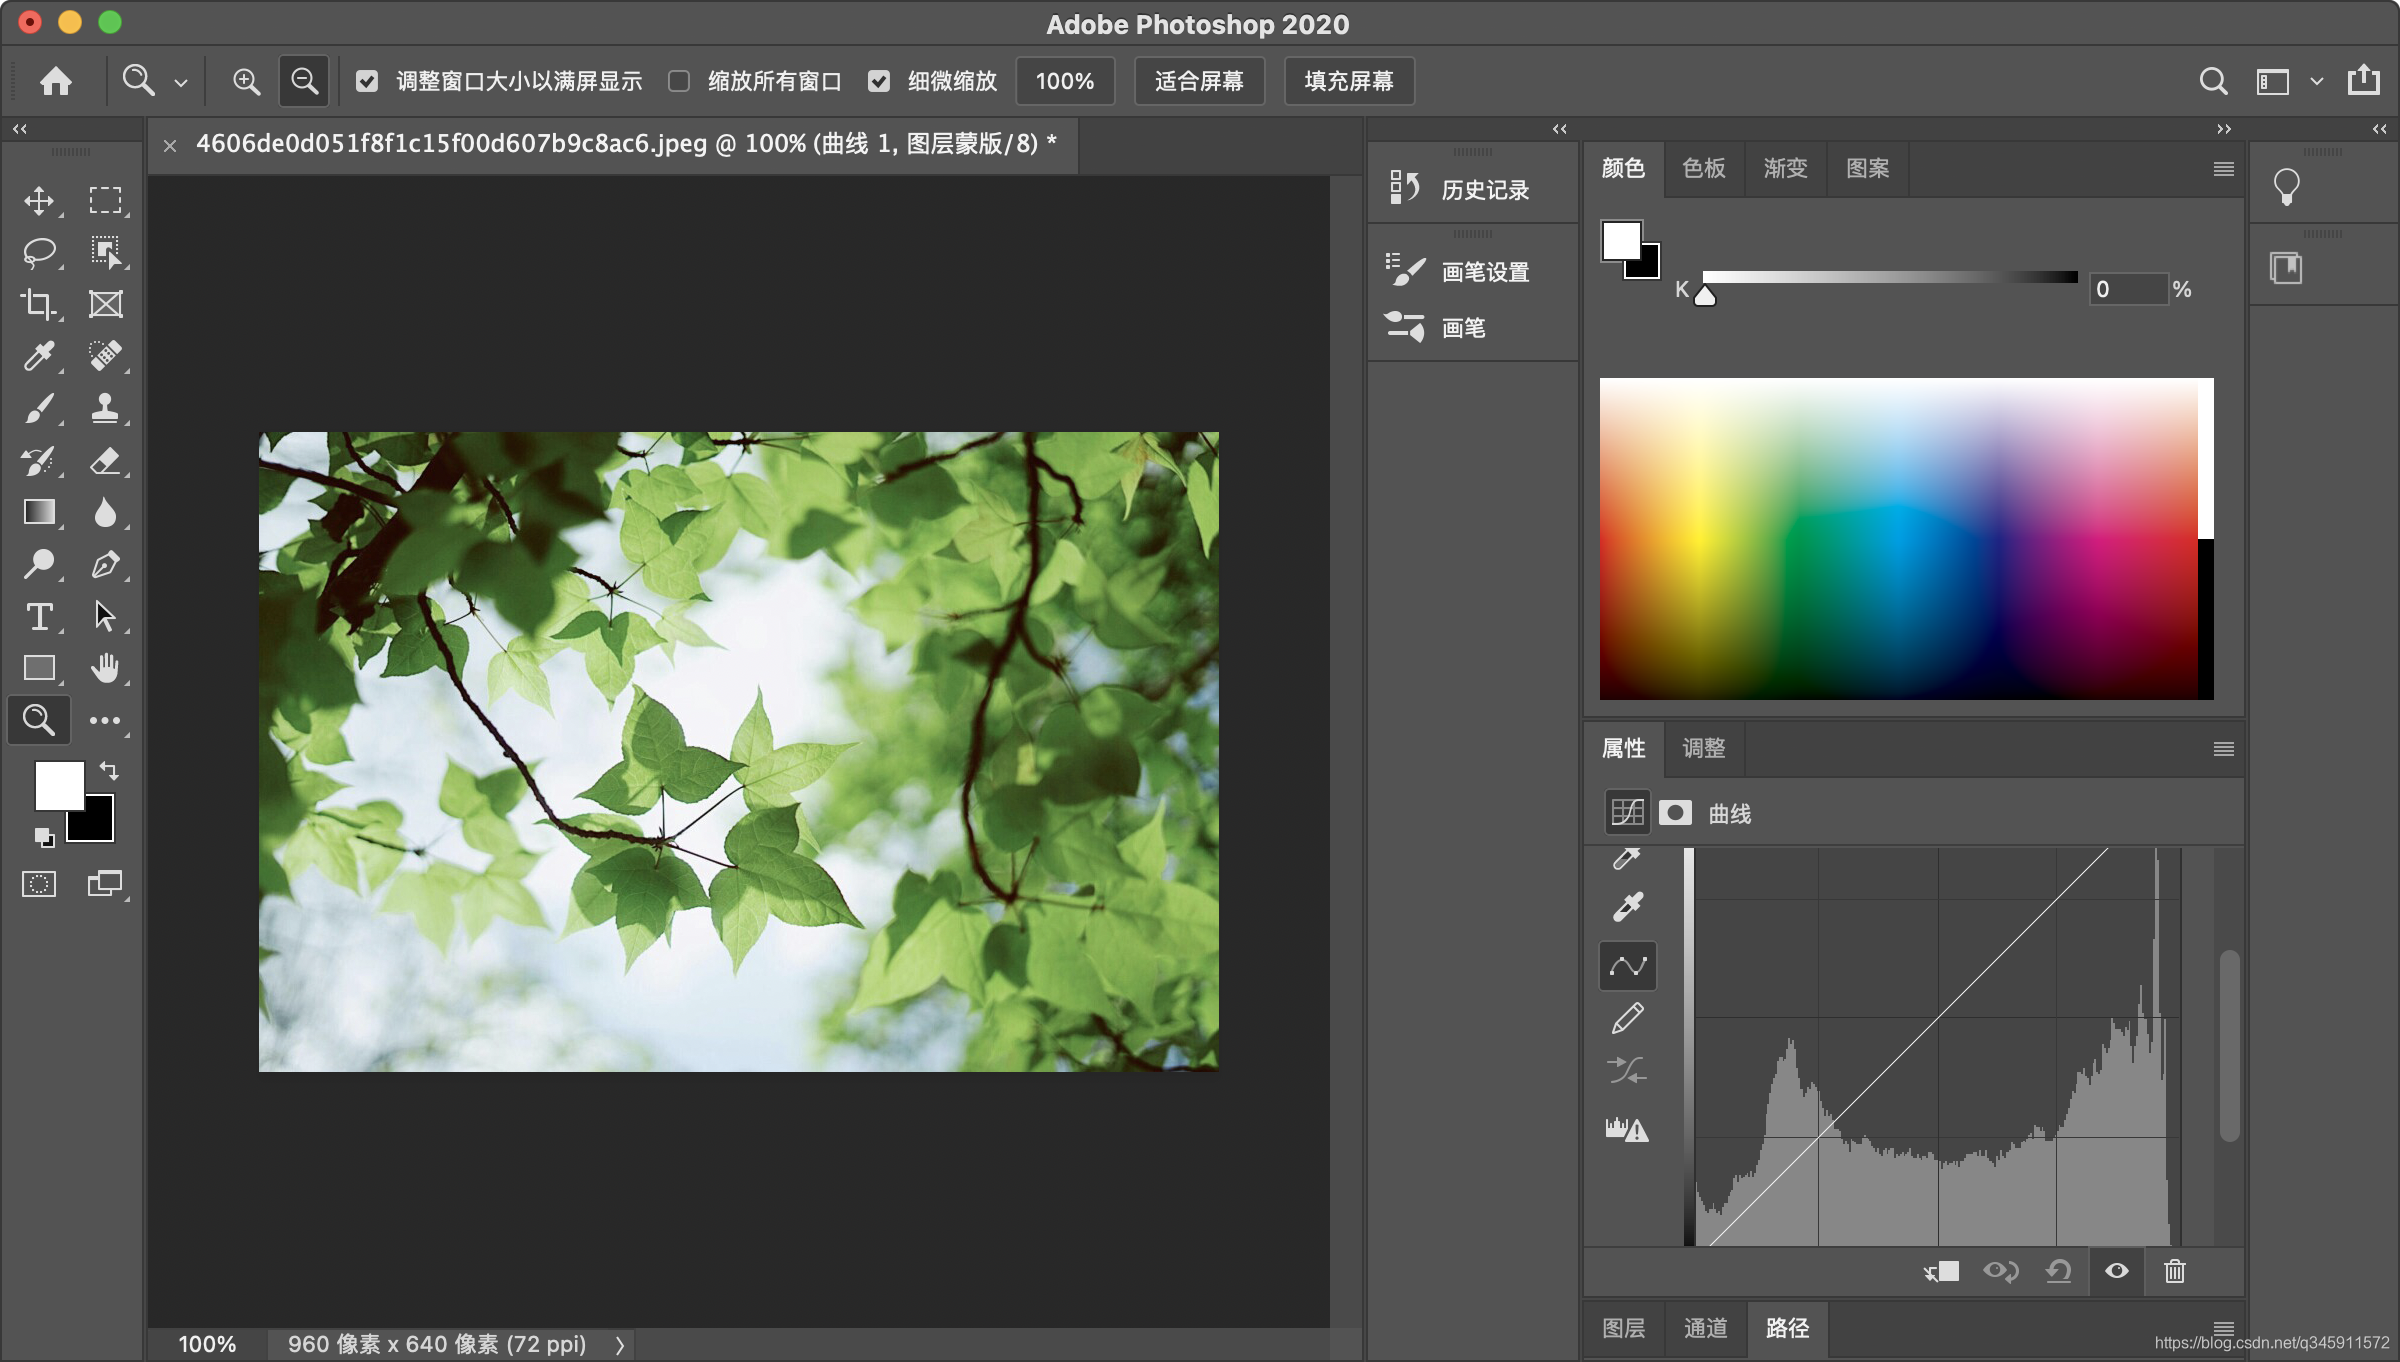The height and width of the screenshot is (1362, 2400).
Task: Select the Lasso tool
Action: 39,252
